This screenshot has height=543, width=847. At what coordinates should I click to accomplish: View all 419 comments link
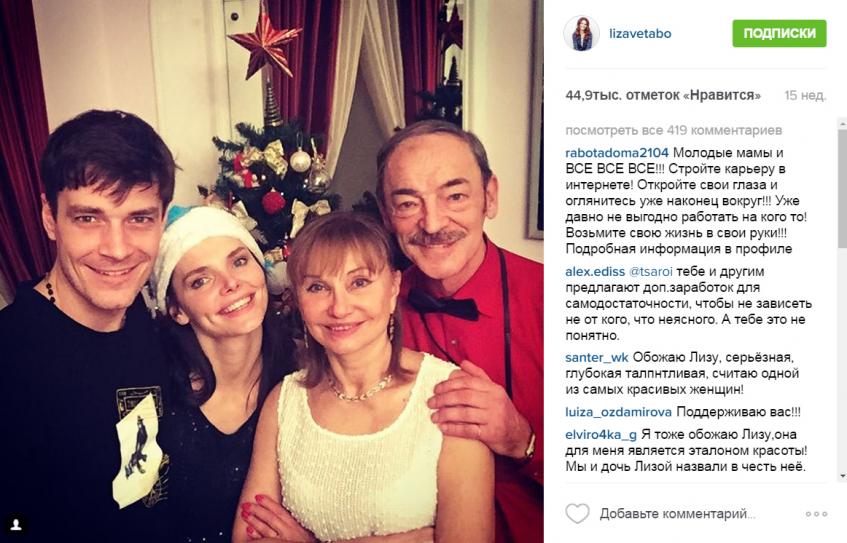(674, 130)
